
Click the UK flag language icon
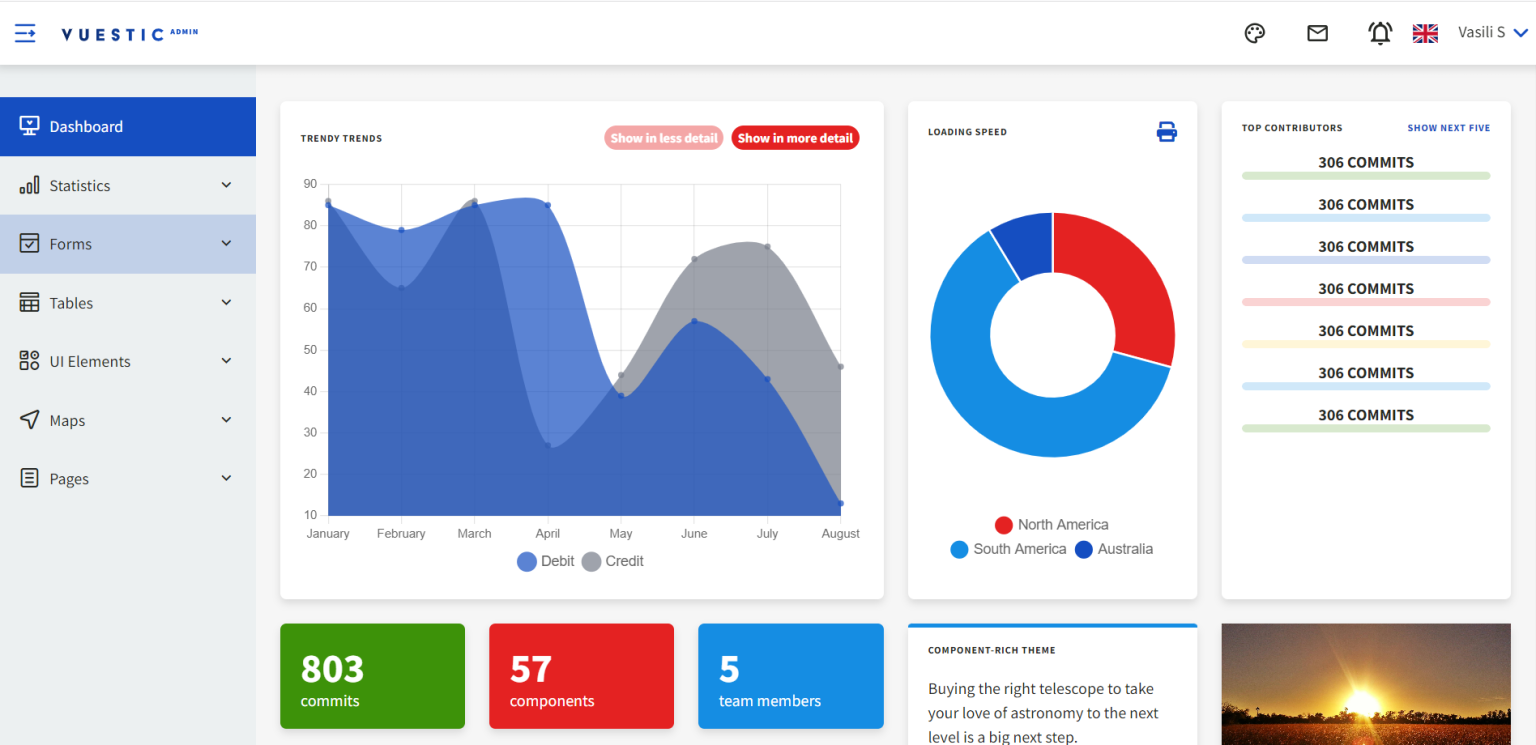point(1425,33)
